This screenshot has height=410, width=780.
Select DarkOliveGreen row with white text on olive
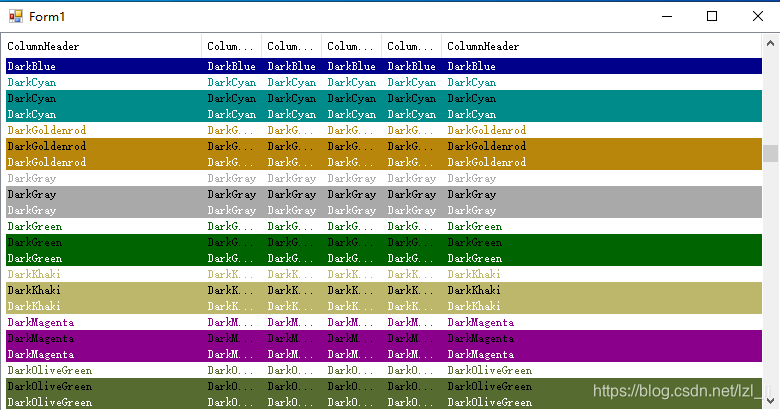(384, 402)
